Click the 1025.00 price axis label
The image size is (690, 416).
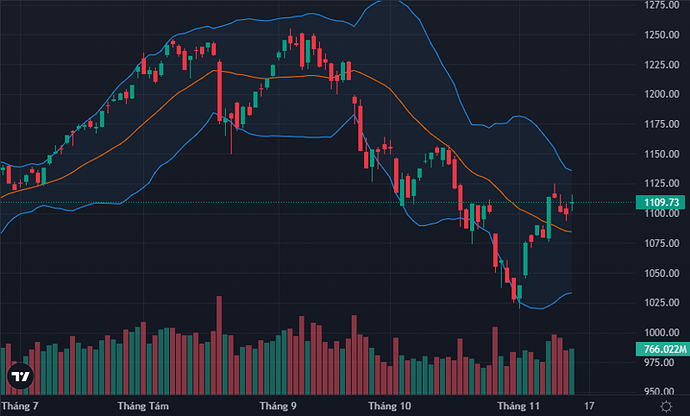tap(663, 302)
